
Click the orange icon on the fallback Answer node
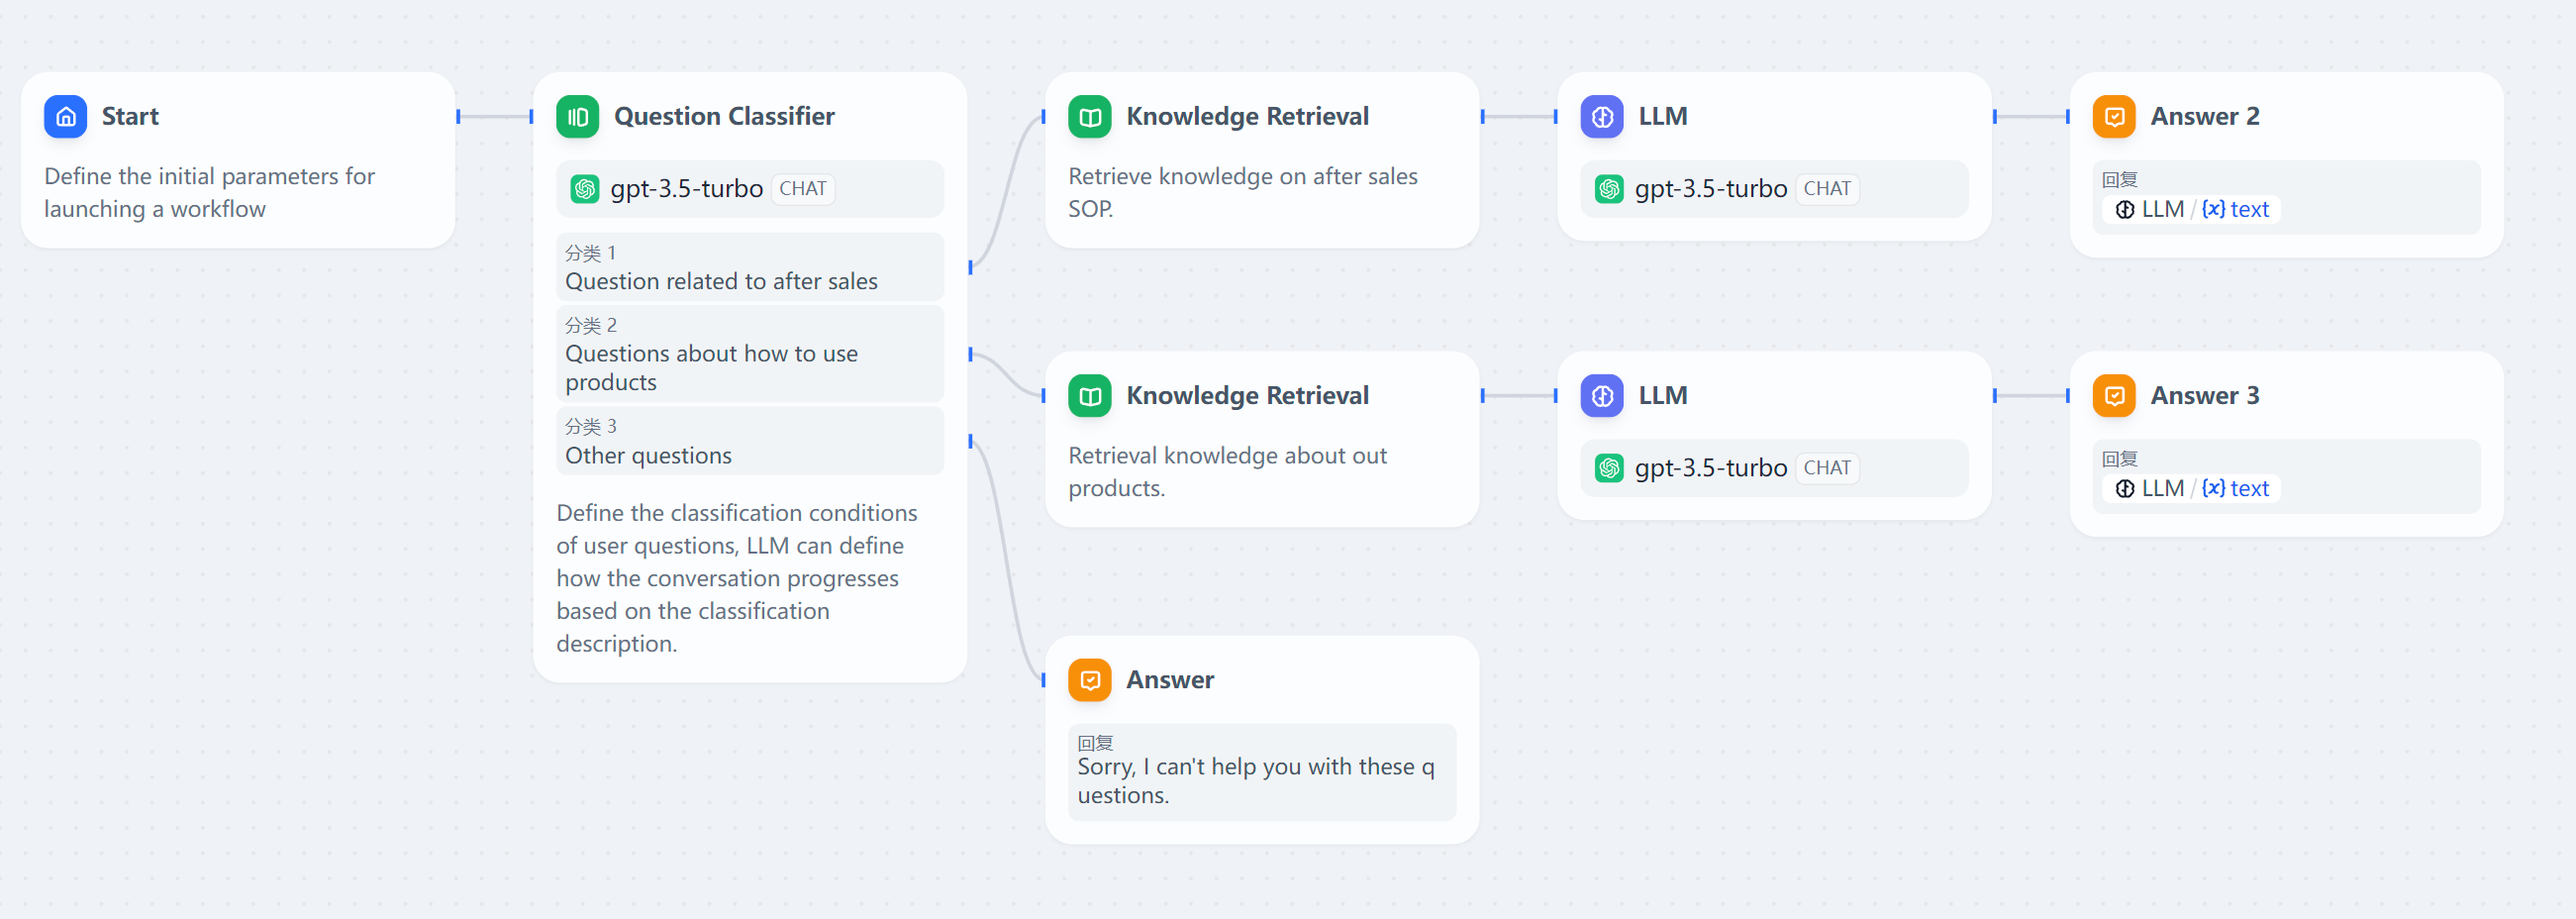click(1089, 680)
